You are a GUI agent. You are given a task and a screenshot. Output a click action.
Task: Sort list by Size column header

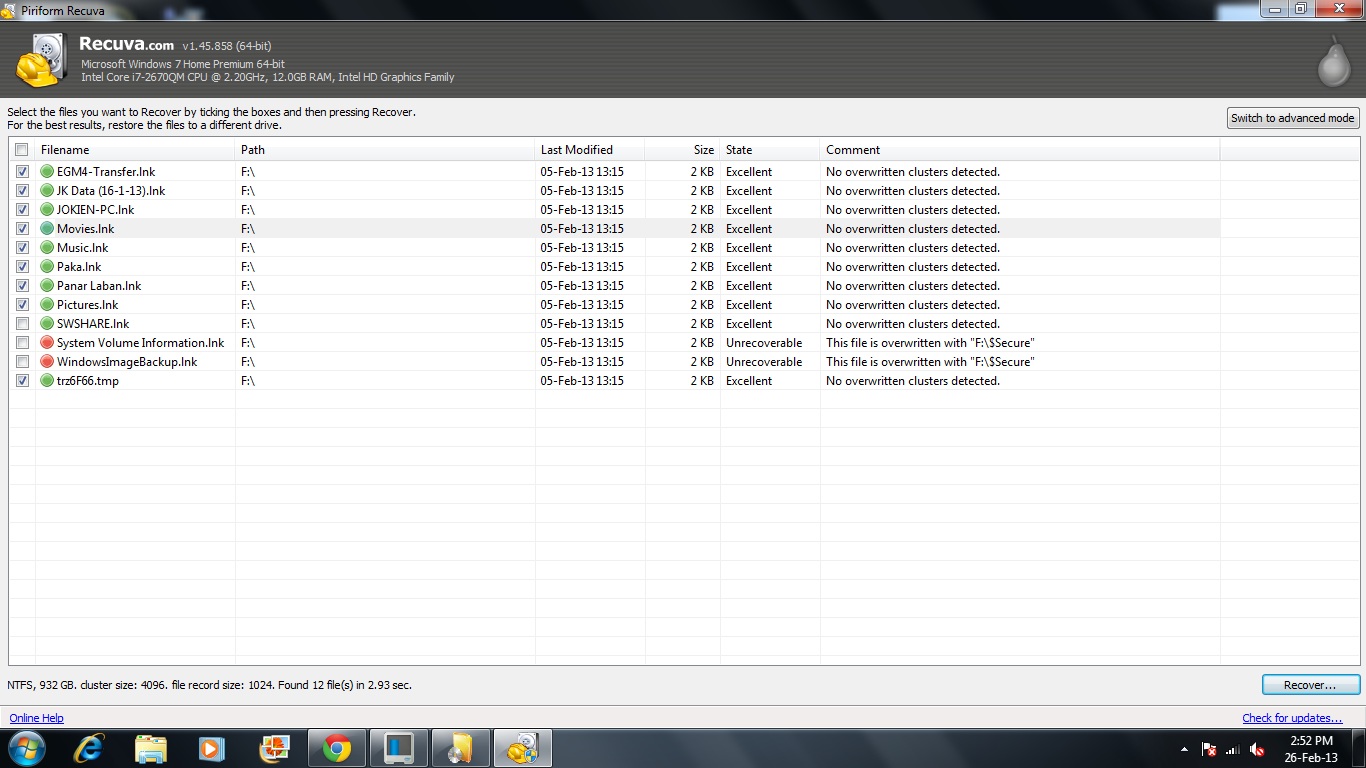(x=682, y=150)
